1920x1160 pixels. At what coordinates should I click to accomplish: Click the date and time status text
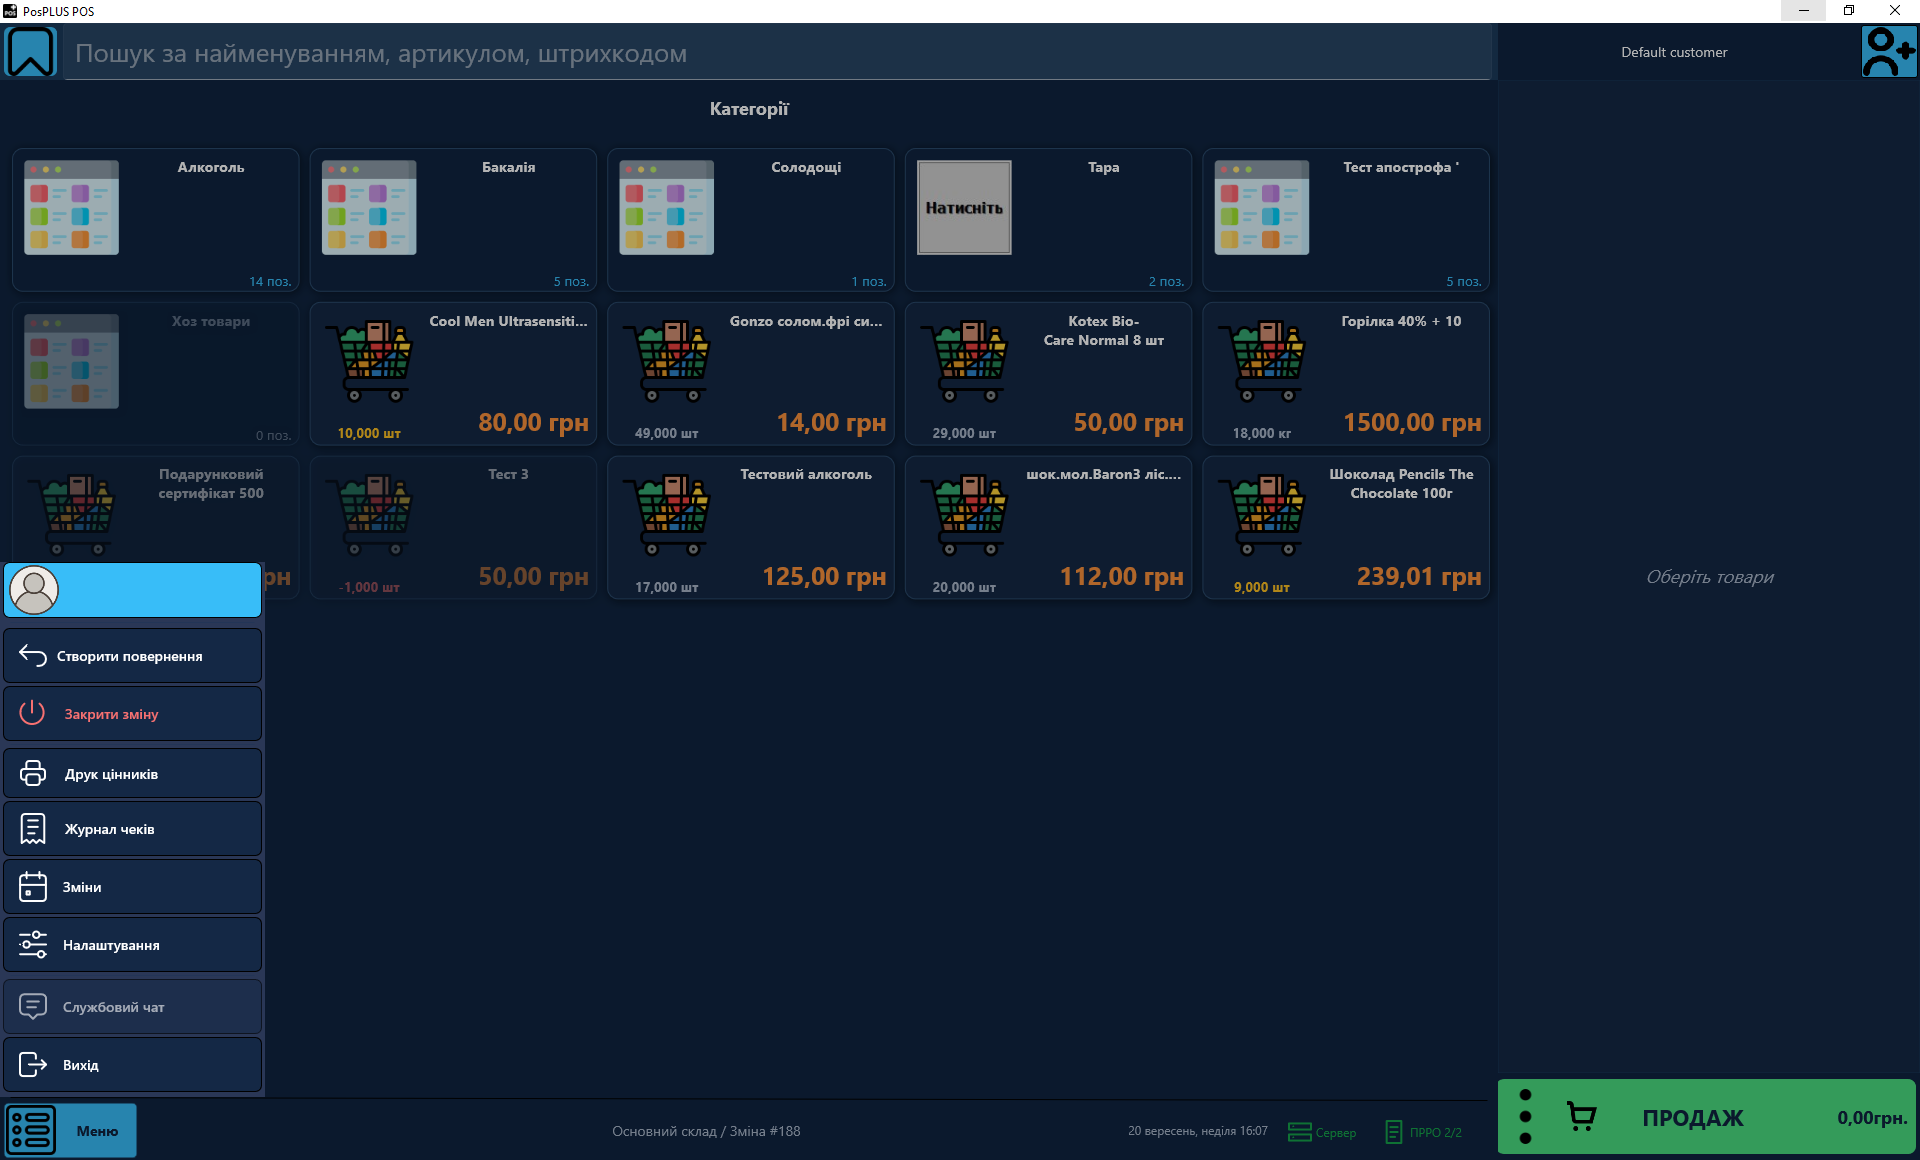click(1197, 1131)
